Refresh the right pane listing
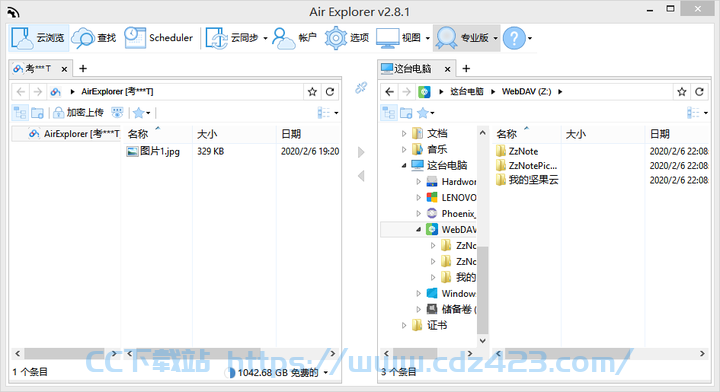This screenshot has width=720, height=392. 699,92
